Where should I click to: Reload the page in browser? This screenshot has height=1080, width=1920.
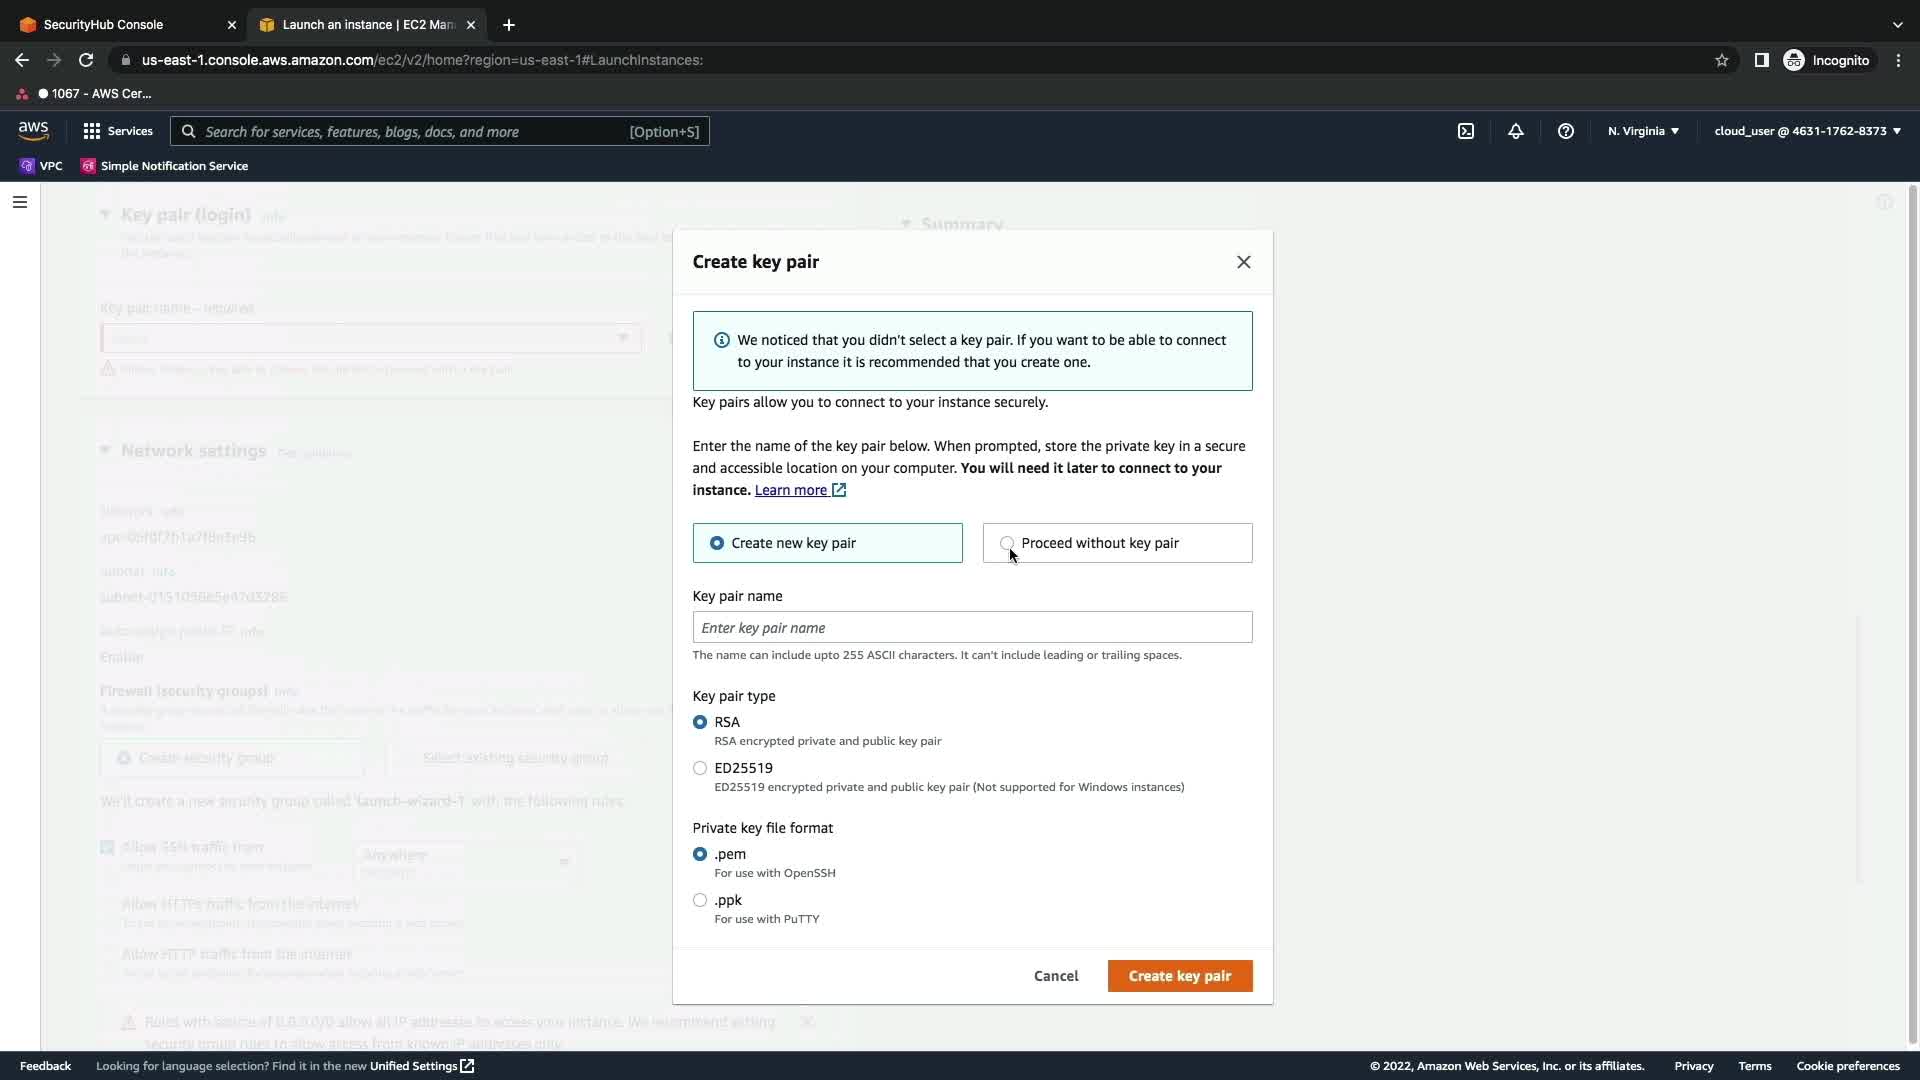[86, 60]
